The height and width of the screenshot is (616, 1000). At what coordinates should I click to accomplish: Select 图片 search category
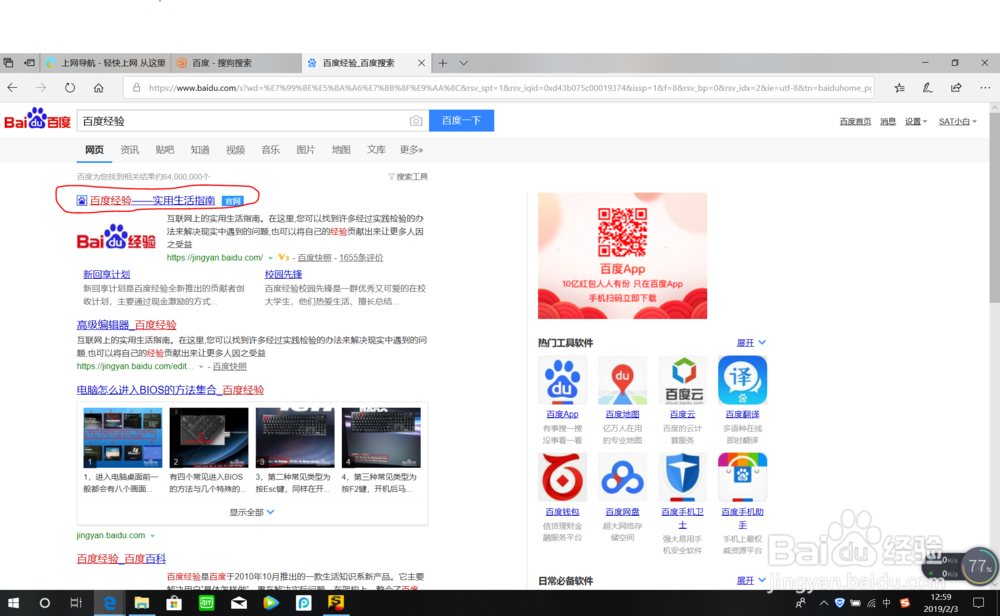coord(305,150)
